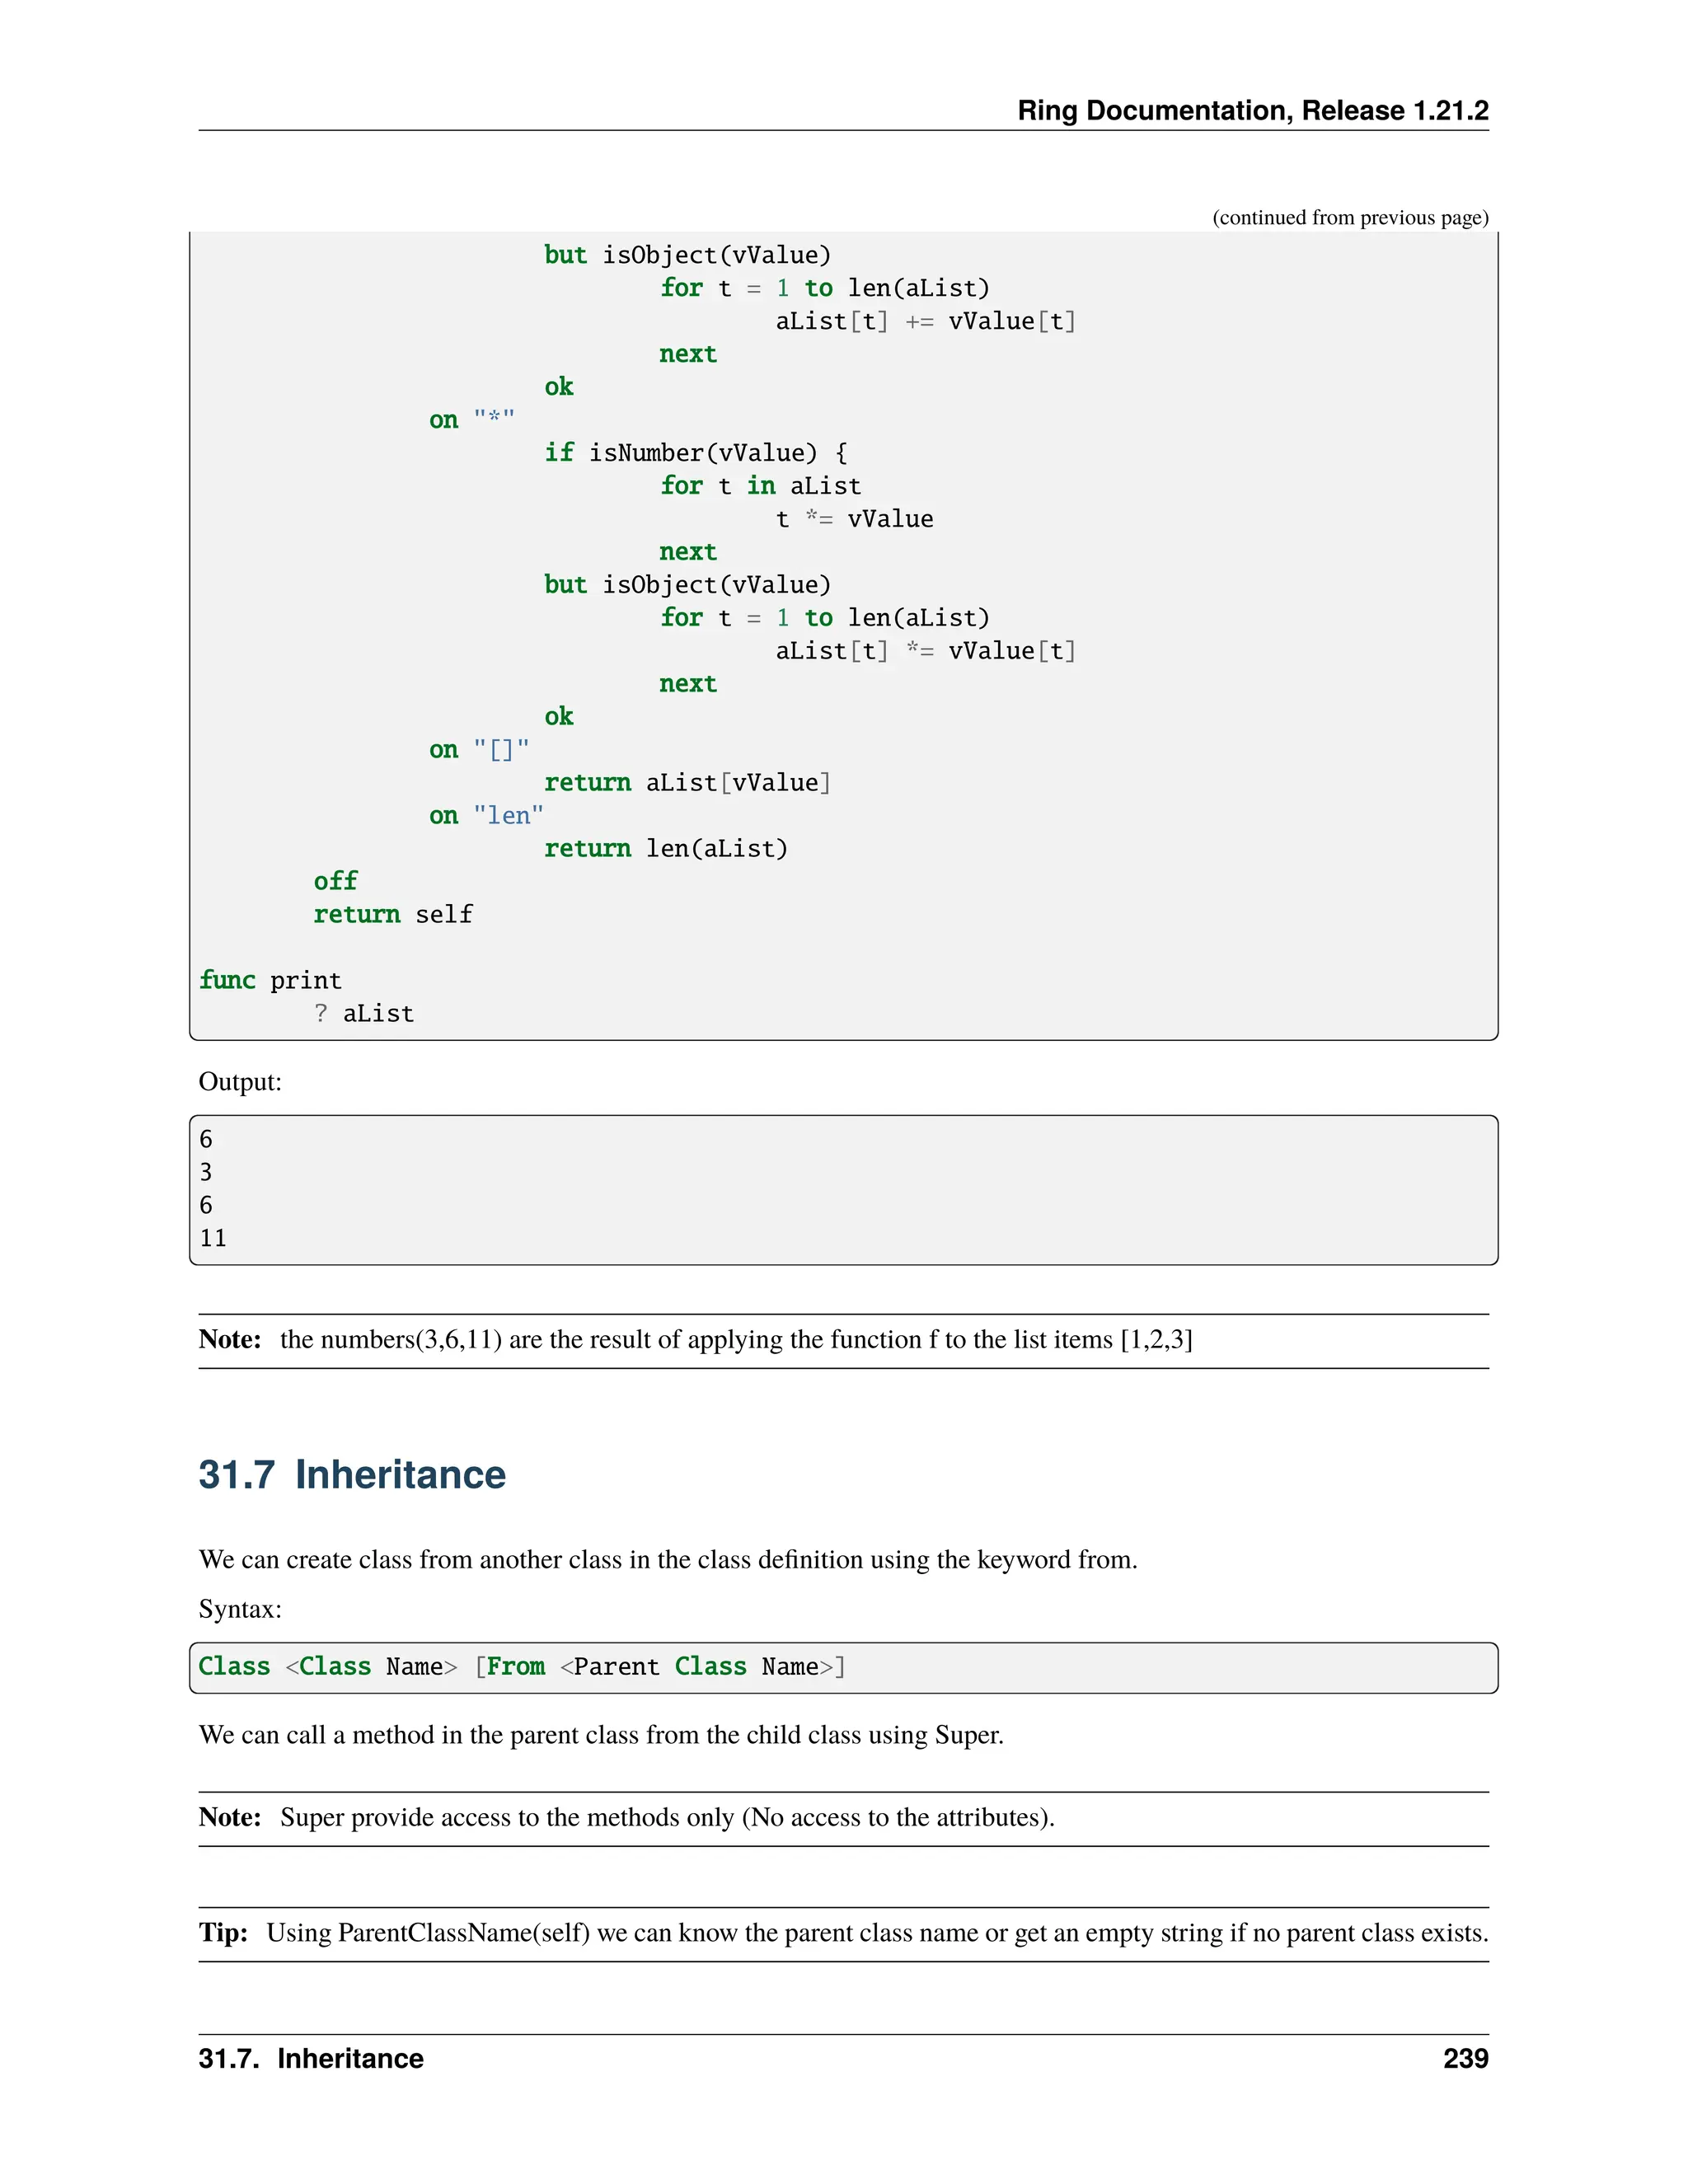Click the "func print" code line
Viewport: 1688px width, 2184px height.
(270, 980)
